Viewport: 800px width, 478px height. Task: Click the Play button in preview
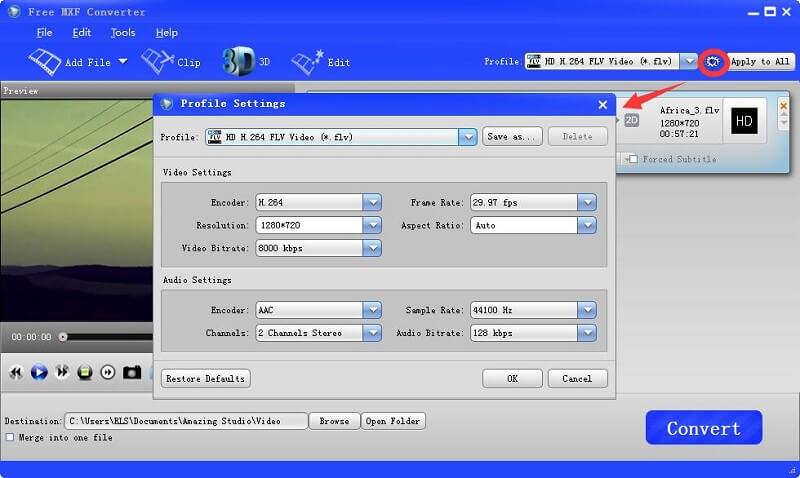pos(39,372)
